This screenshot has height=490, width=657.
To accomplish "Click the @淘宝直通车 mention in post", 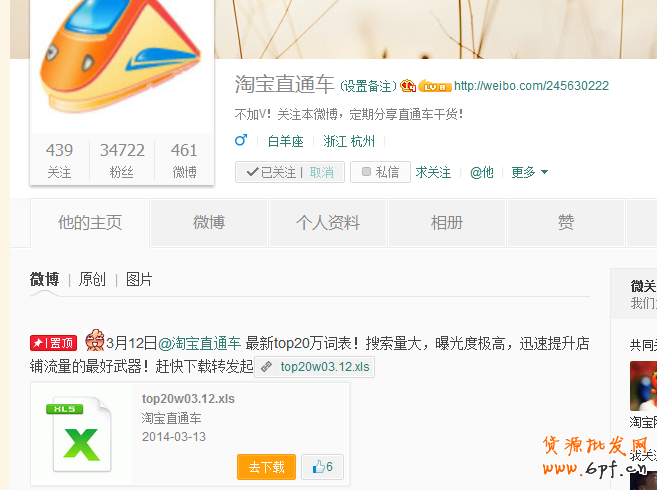I will coord(199,343).
